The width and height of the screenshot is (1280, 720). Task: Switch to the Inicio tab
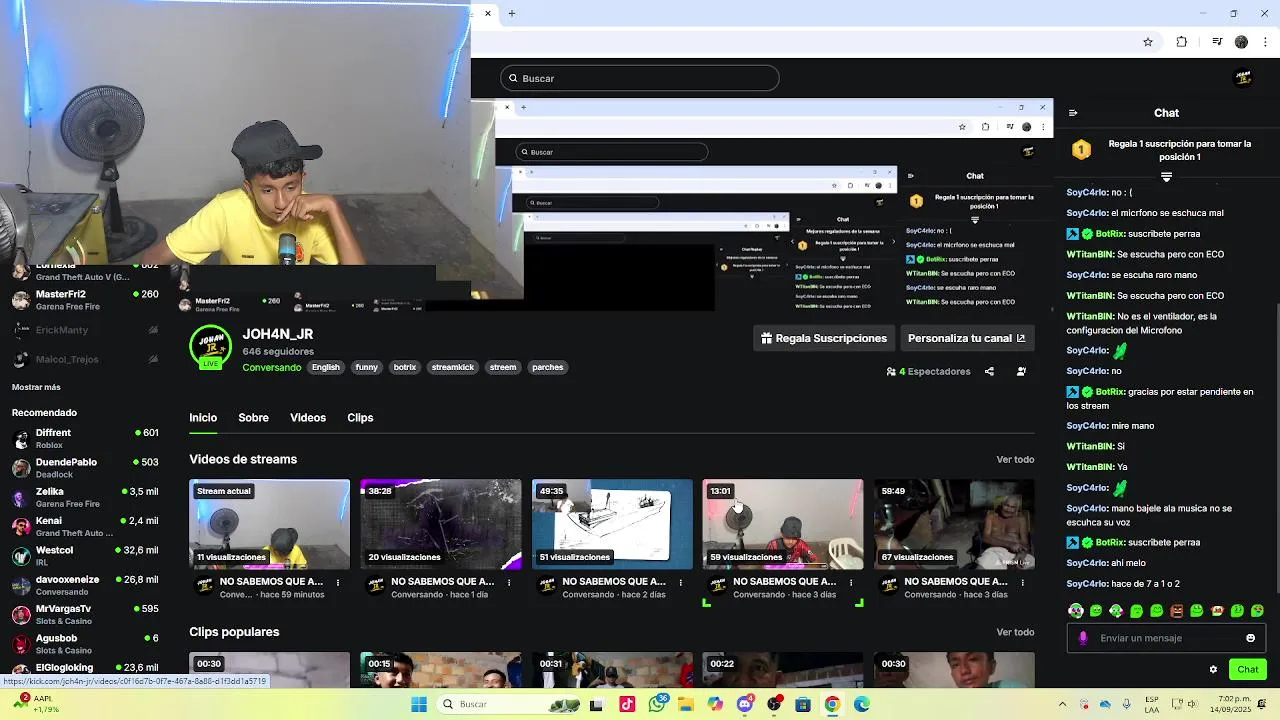203,418
